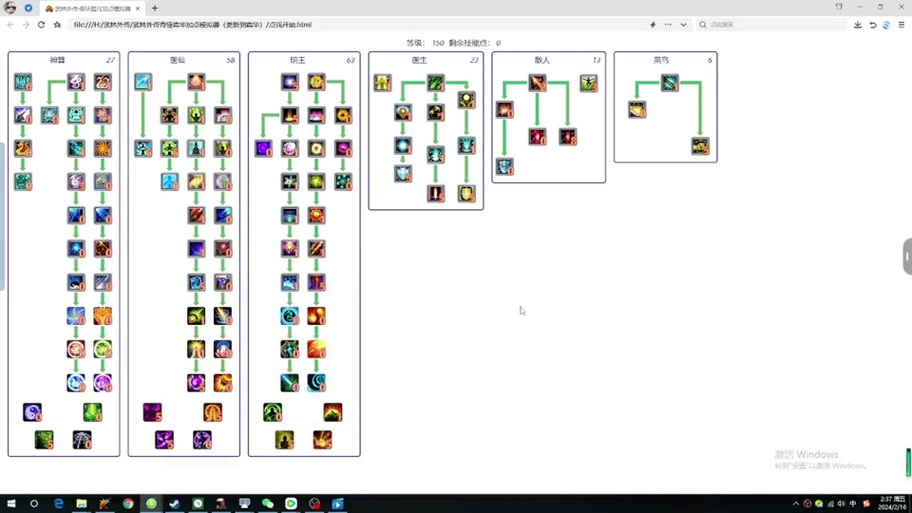Click the spider web skill in 神兽 panel
The height and width of the screenshot is (513, 912).
[82, 440]
